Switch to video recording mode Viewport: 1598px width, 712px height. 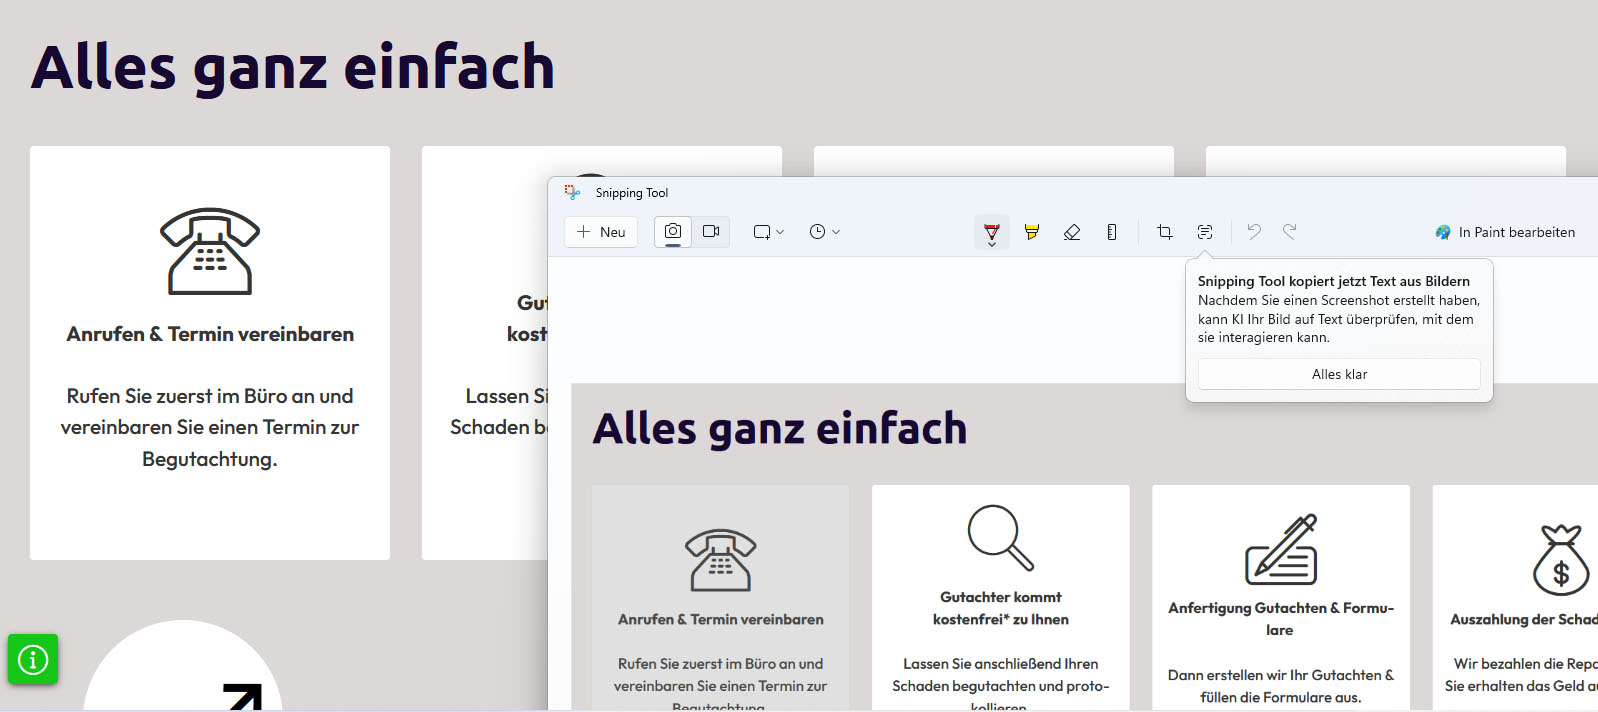point(711,231)
